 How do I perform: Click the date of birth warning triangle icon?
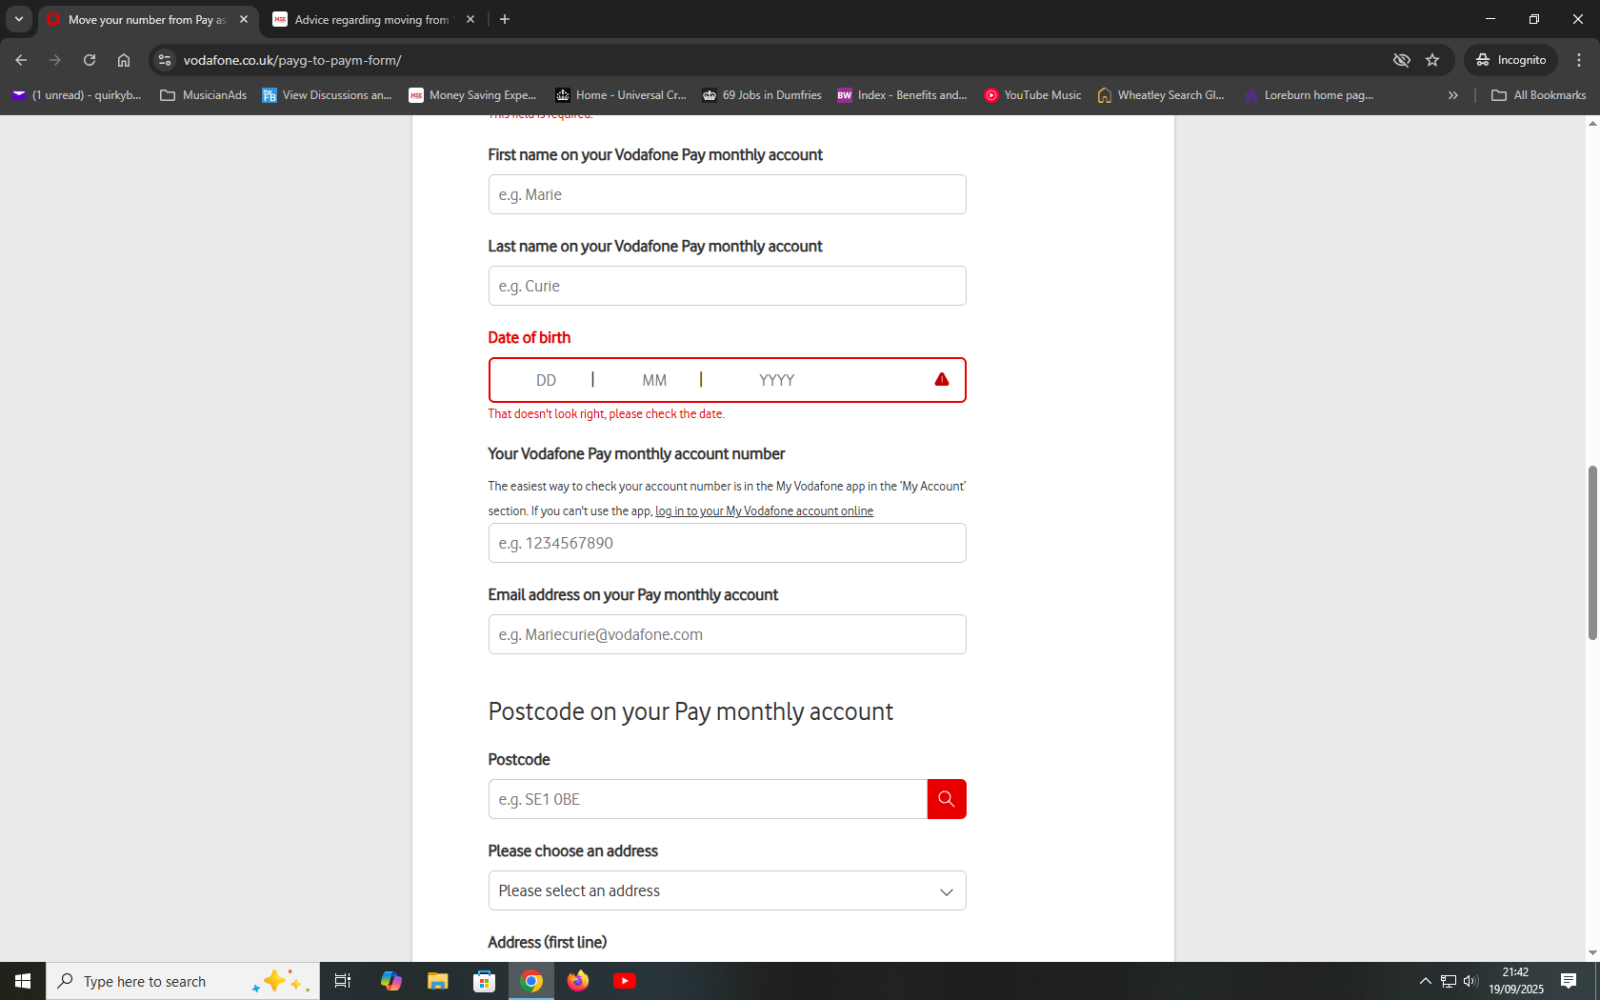point(941,379)
